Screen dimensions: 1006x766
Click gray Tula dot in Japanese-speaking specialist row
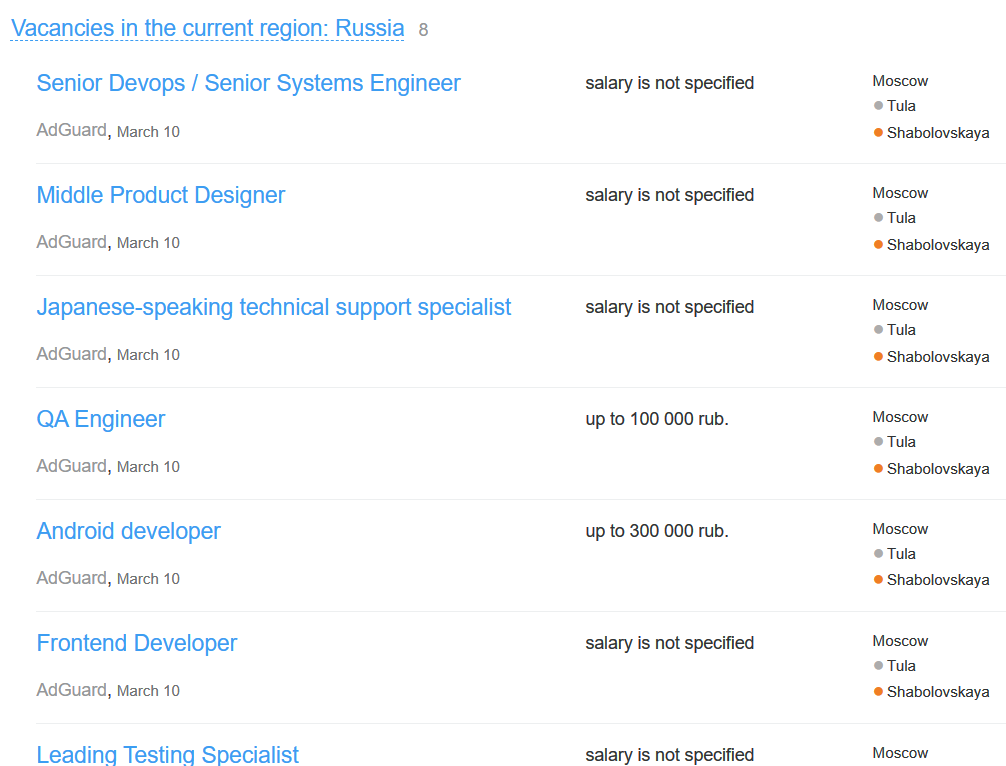(878, 329)
